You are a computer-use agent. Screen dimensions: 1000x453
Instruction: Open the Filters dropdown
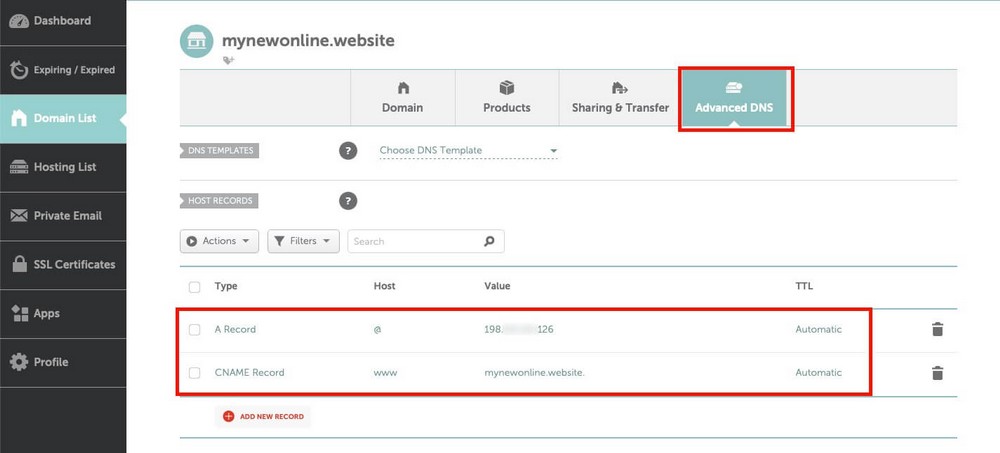(303, 241)
